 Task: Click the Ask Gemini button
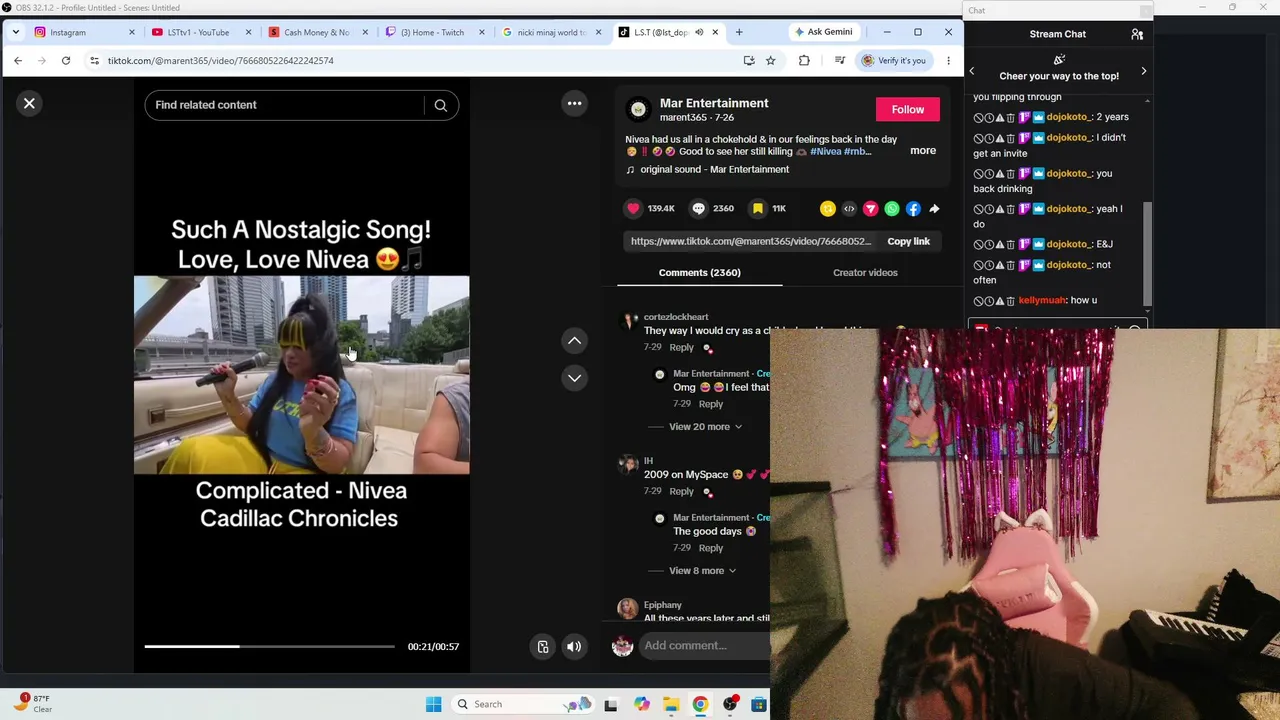coord(823,32)
